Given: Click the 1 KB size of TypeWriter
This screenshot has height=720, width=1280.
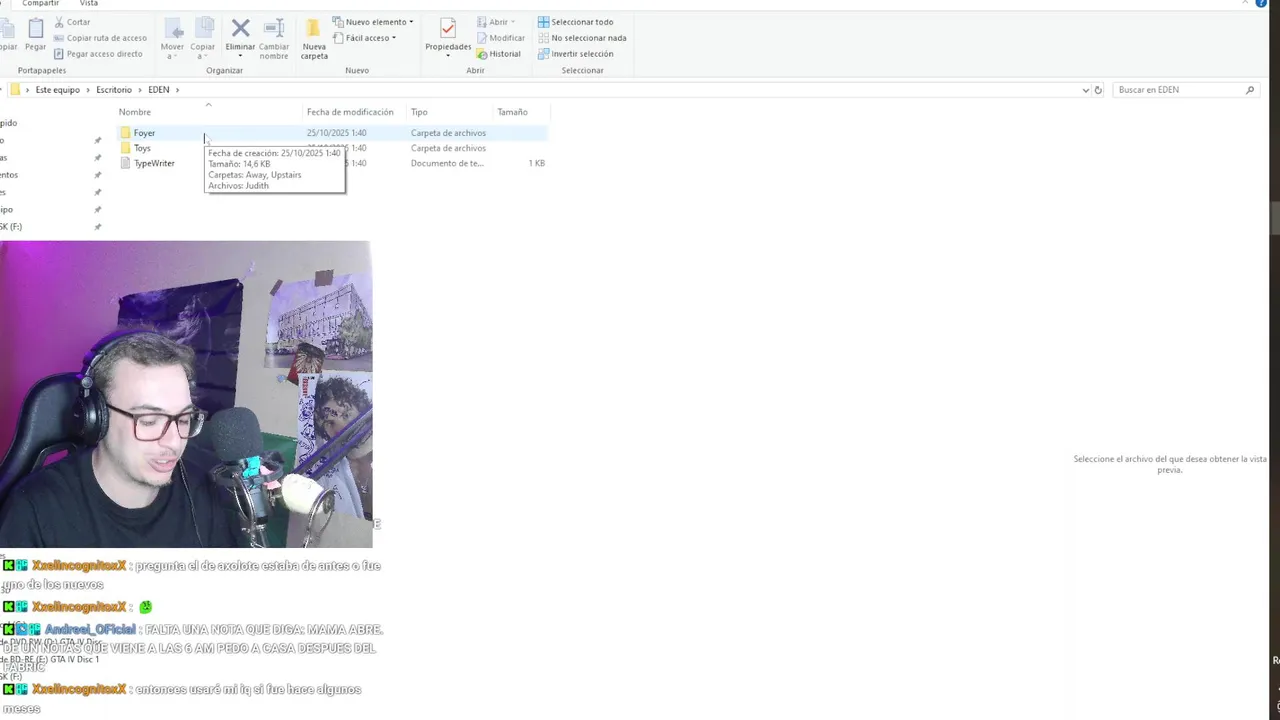Looking at the screenshot, I should pyautogui.click(x=537, y=163).
